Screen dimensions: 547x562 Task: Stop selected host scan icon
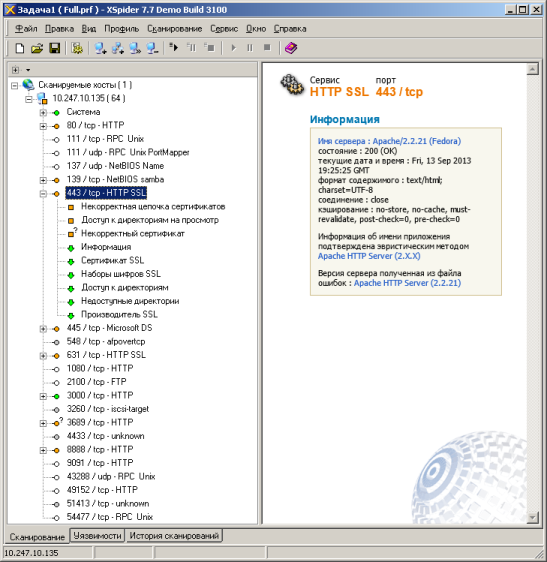coord(209,47)
